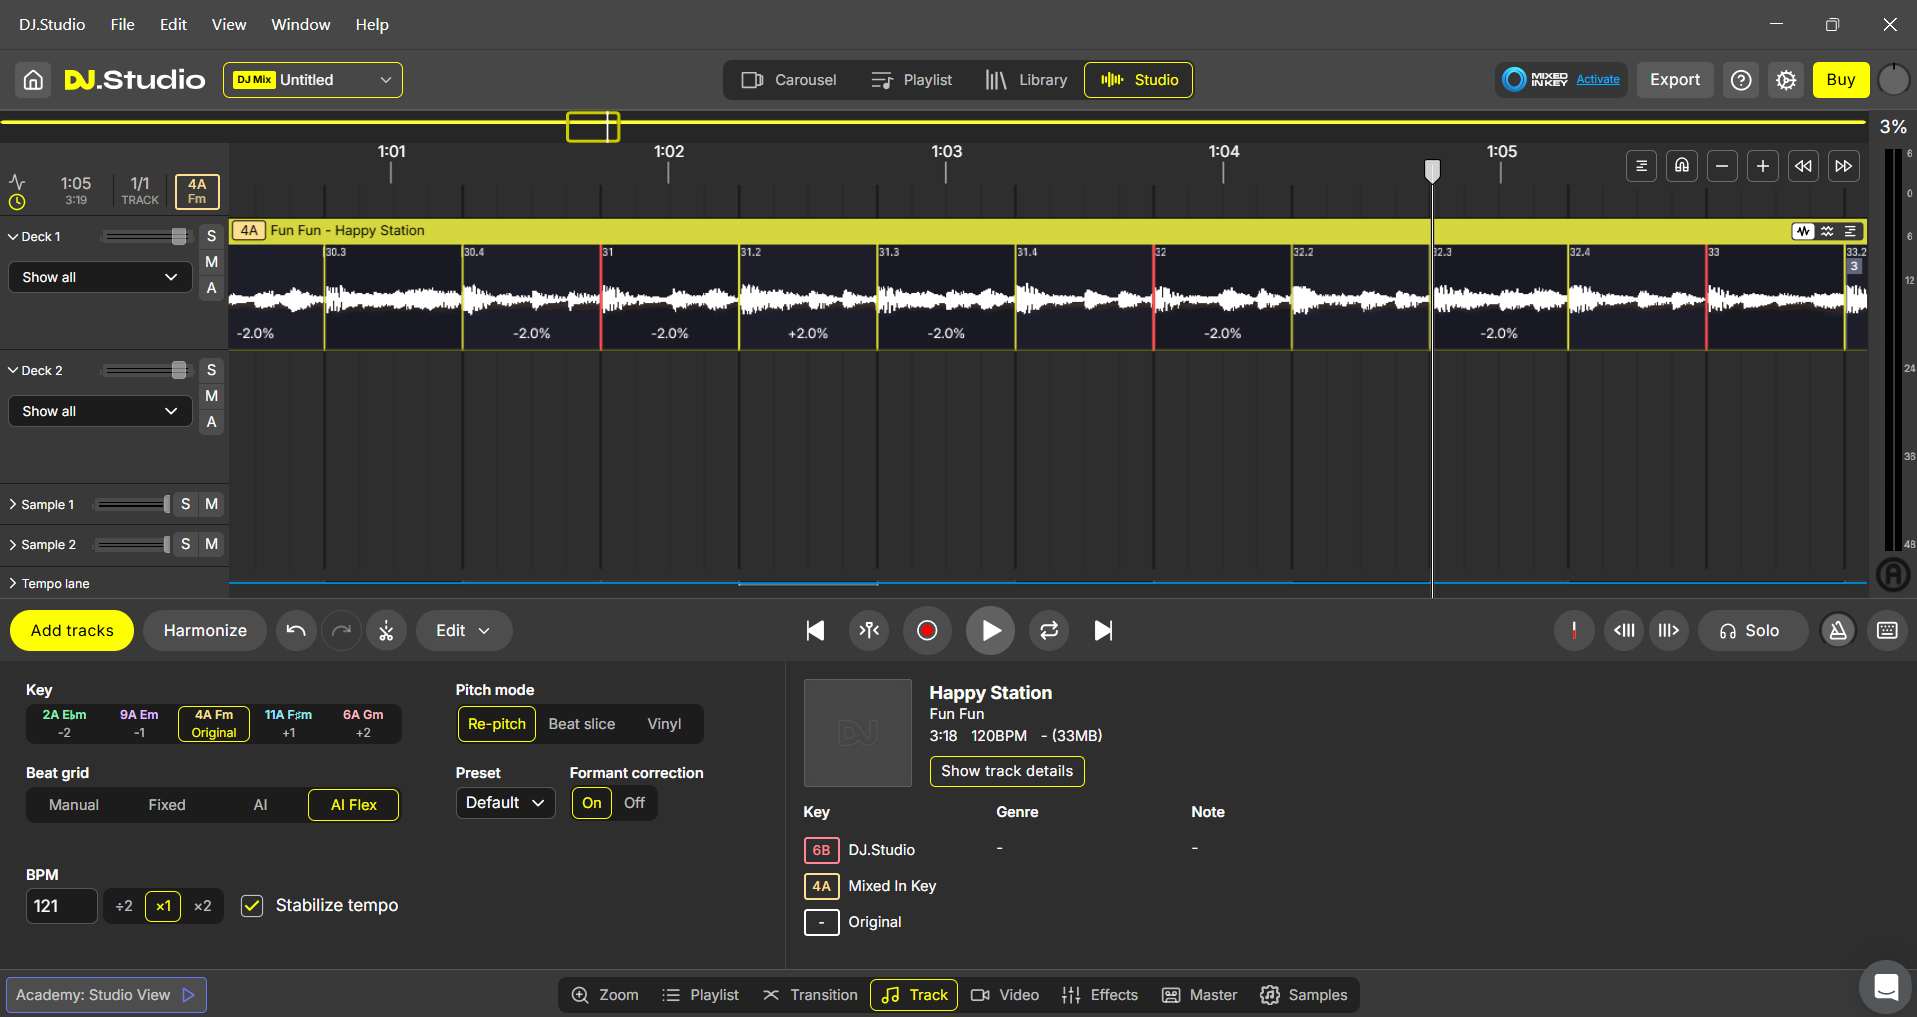Skip to next track icon
This screenshot has width=1917, height=1017.
(x=1103, y=631)
